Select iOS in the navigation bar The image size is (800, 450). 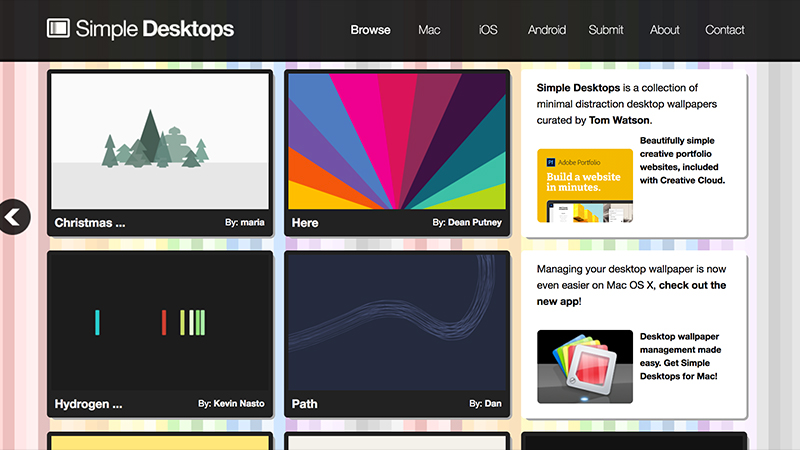(x=488, y=30)
